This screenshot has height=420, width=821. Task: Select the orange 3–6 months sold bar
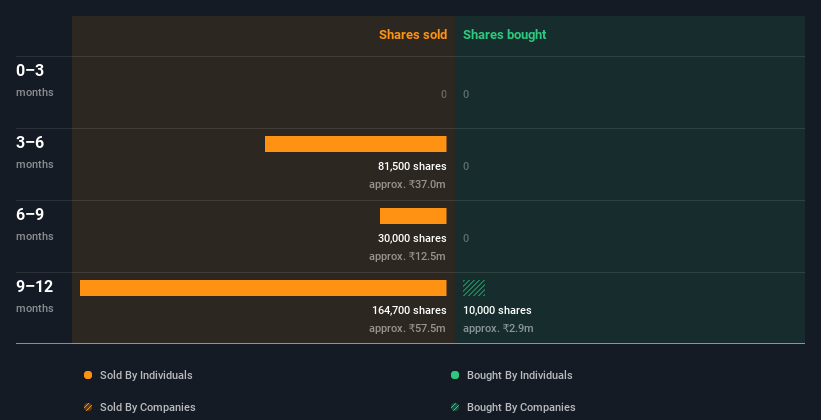point(356,144)
